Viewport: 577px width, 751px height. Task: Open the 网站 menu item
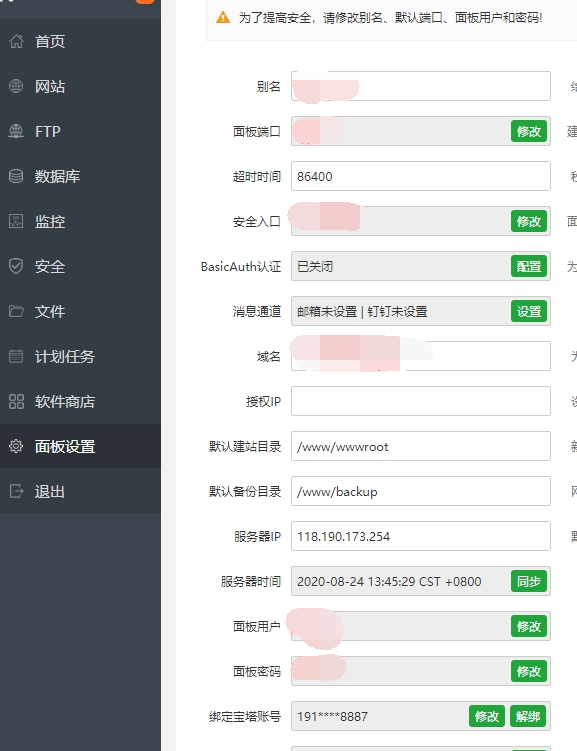pyautogui.click(x=80, y=86)
